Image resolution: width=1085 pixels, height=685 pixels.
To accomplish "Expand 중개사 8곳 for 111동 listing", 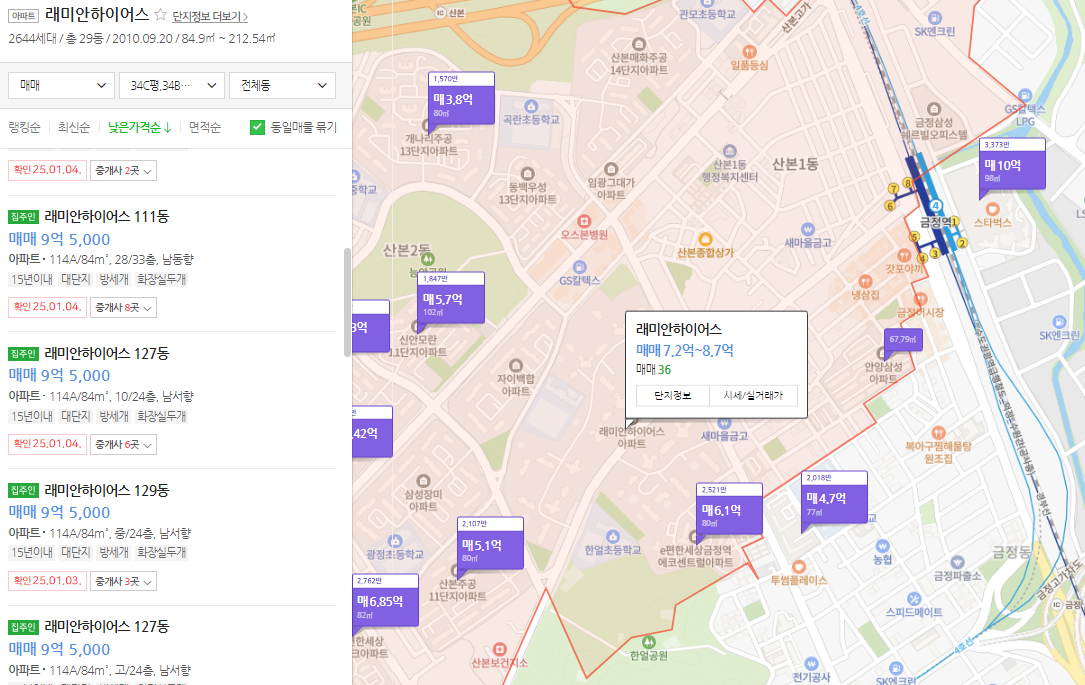I will pyautogui.click(x=123, y=307).
